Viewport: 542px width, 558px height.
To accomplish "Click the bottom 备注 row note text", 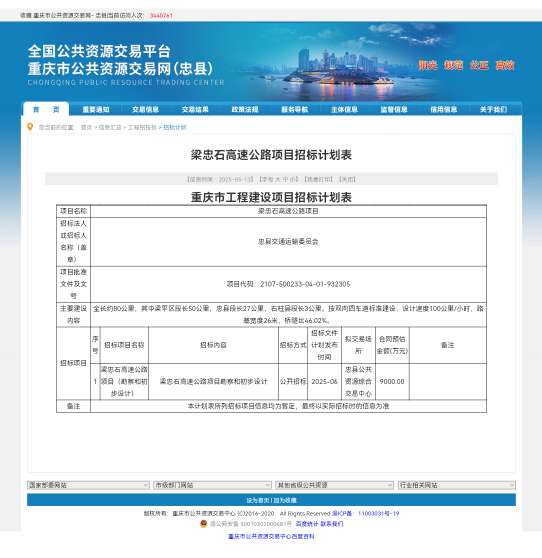I will coord(288,406).
